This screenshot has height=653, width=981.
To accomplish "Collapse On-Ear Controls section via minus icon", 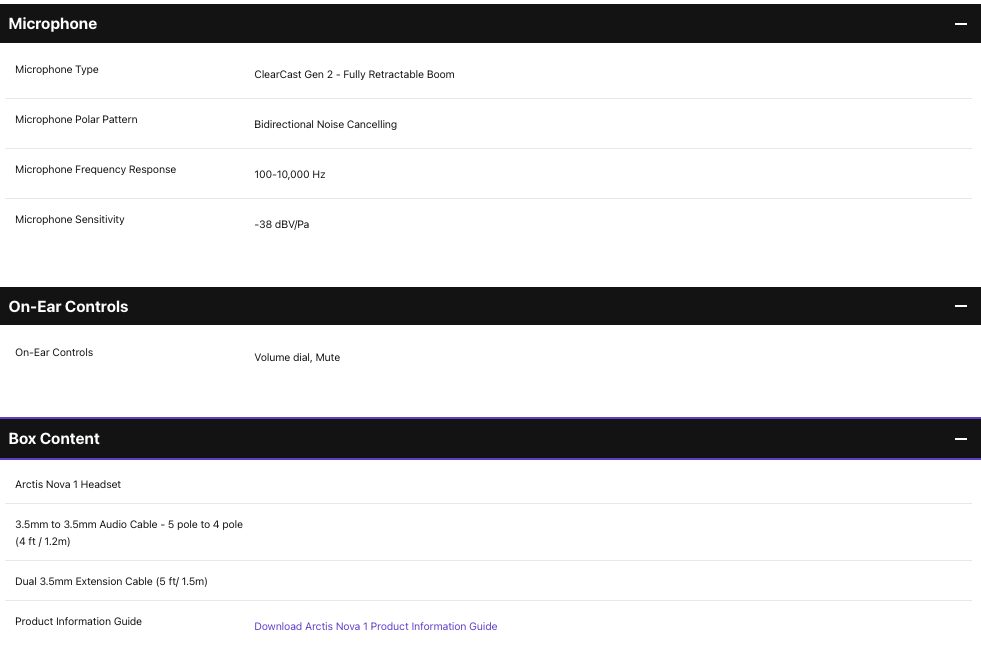I will tap(961, 306).
